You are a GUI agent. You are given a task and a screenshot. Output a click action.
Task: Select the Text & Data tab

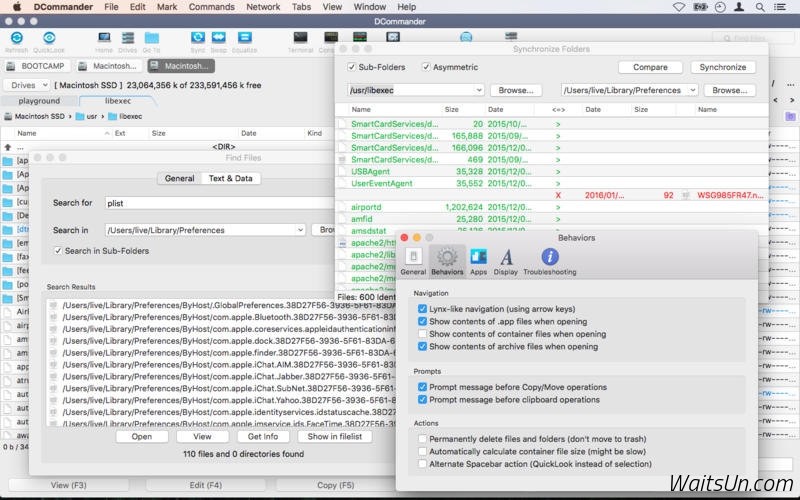[x=231, y=178]
